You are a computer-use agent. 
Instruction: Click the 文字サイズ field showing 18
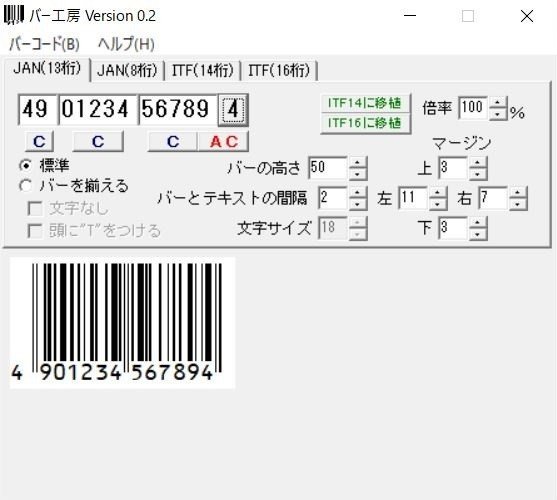[x=332, y=228]
